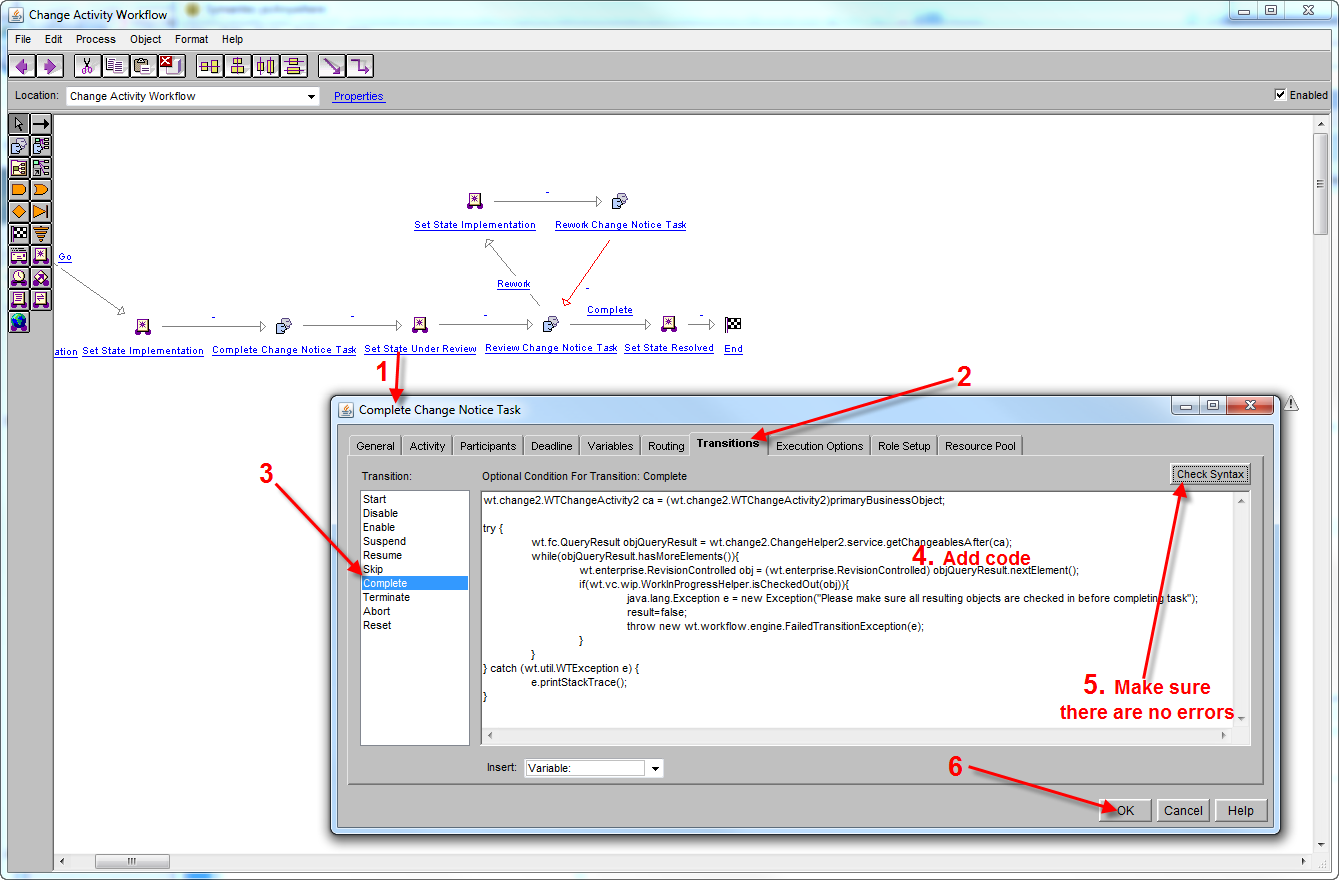Click the first yellow alignment toolbar icon
Image resolution: width=1339 pixels, height=880 pixels.
point(210,66)
